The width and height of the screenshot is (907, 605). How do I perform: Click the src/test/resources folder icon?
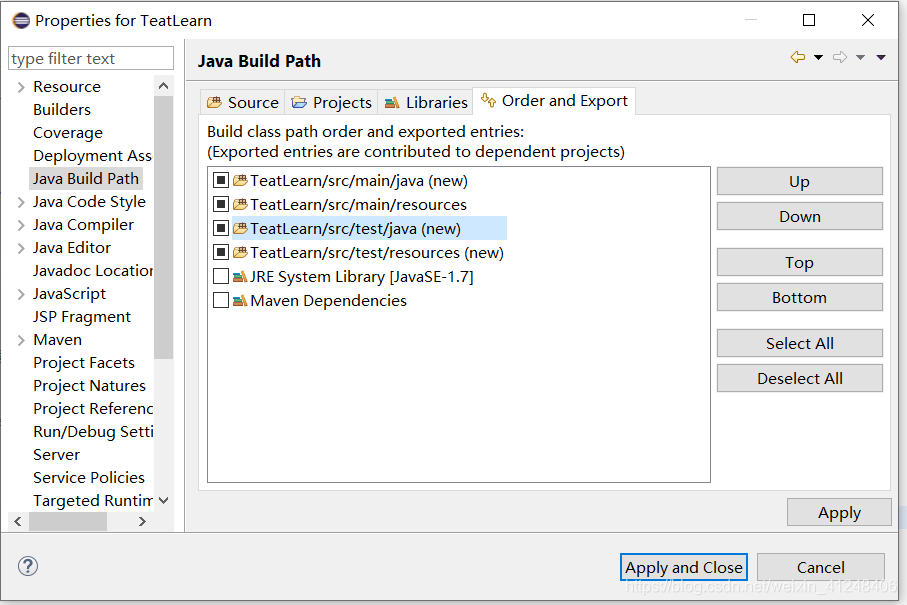(240, 253)
